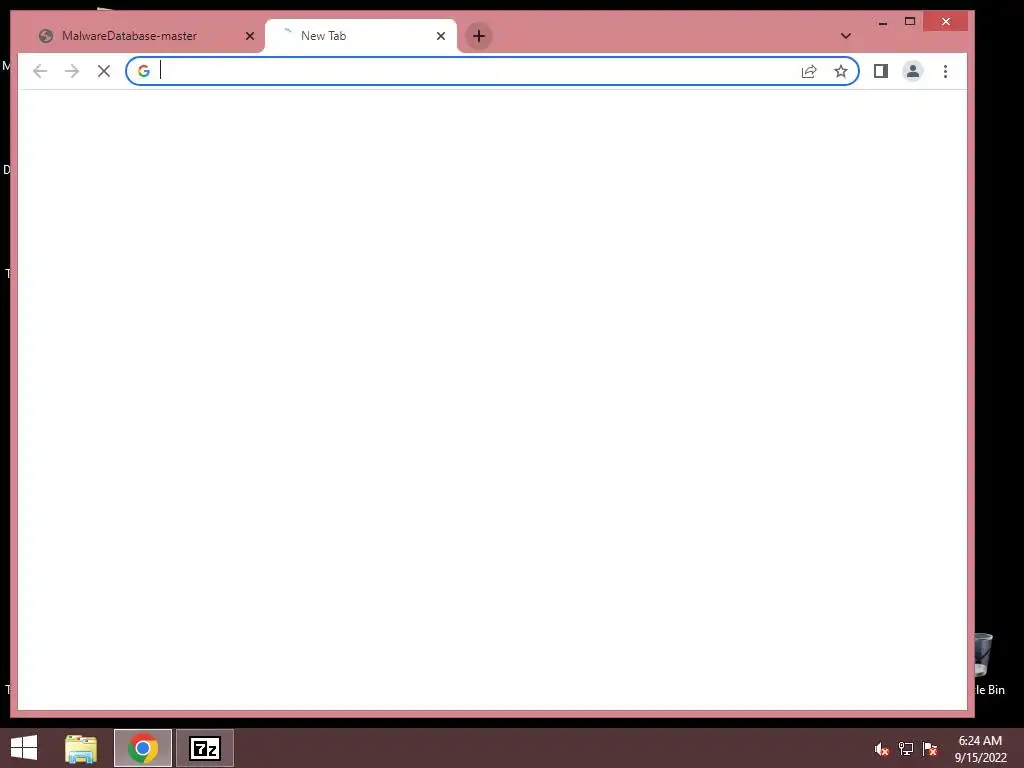Click the muted volume tray icon
The height and width of the screenshot is (768, 1024).
(882, 749)
